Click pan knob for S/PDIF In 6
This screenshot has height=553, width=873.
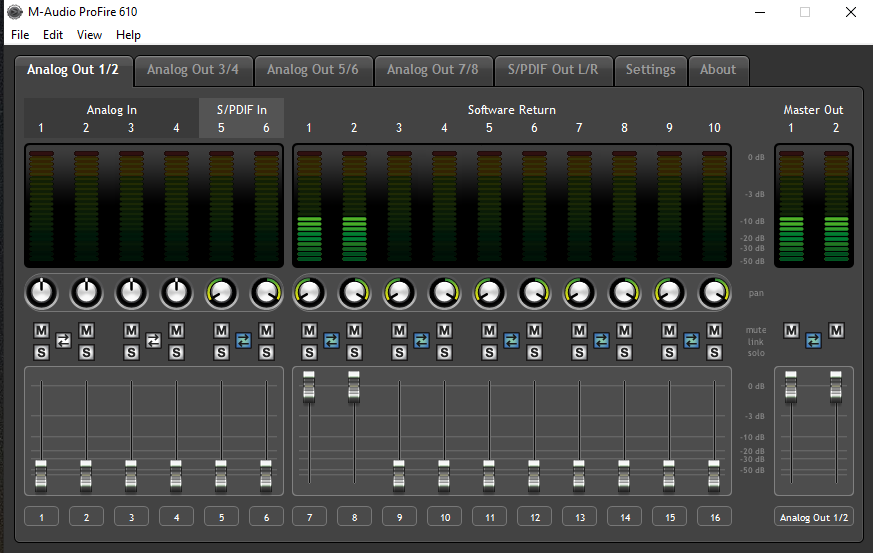267,292
